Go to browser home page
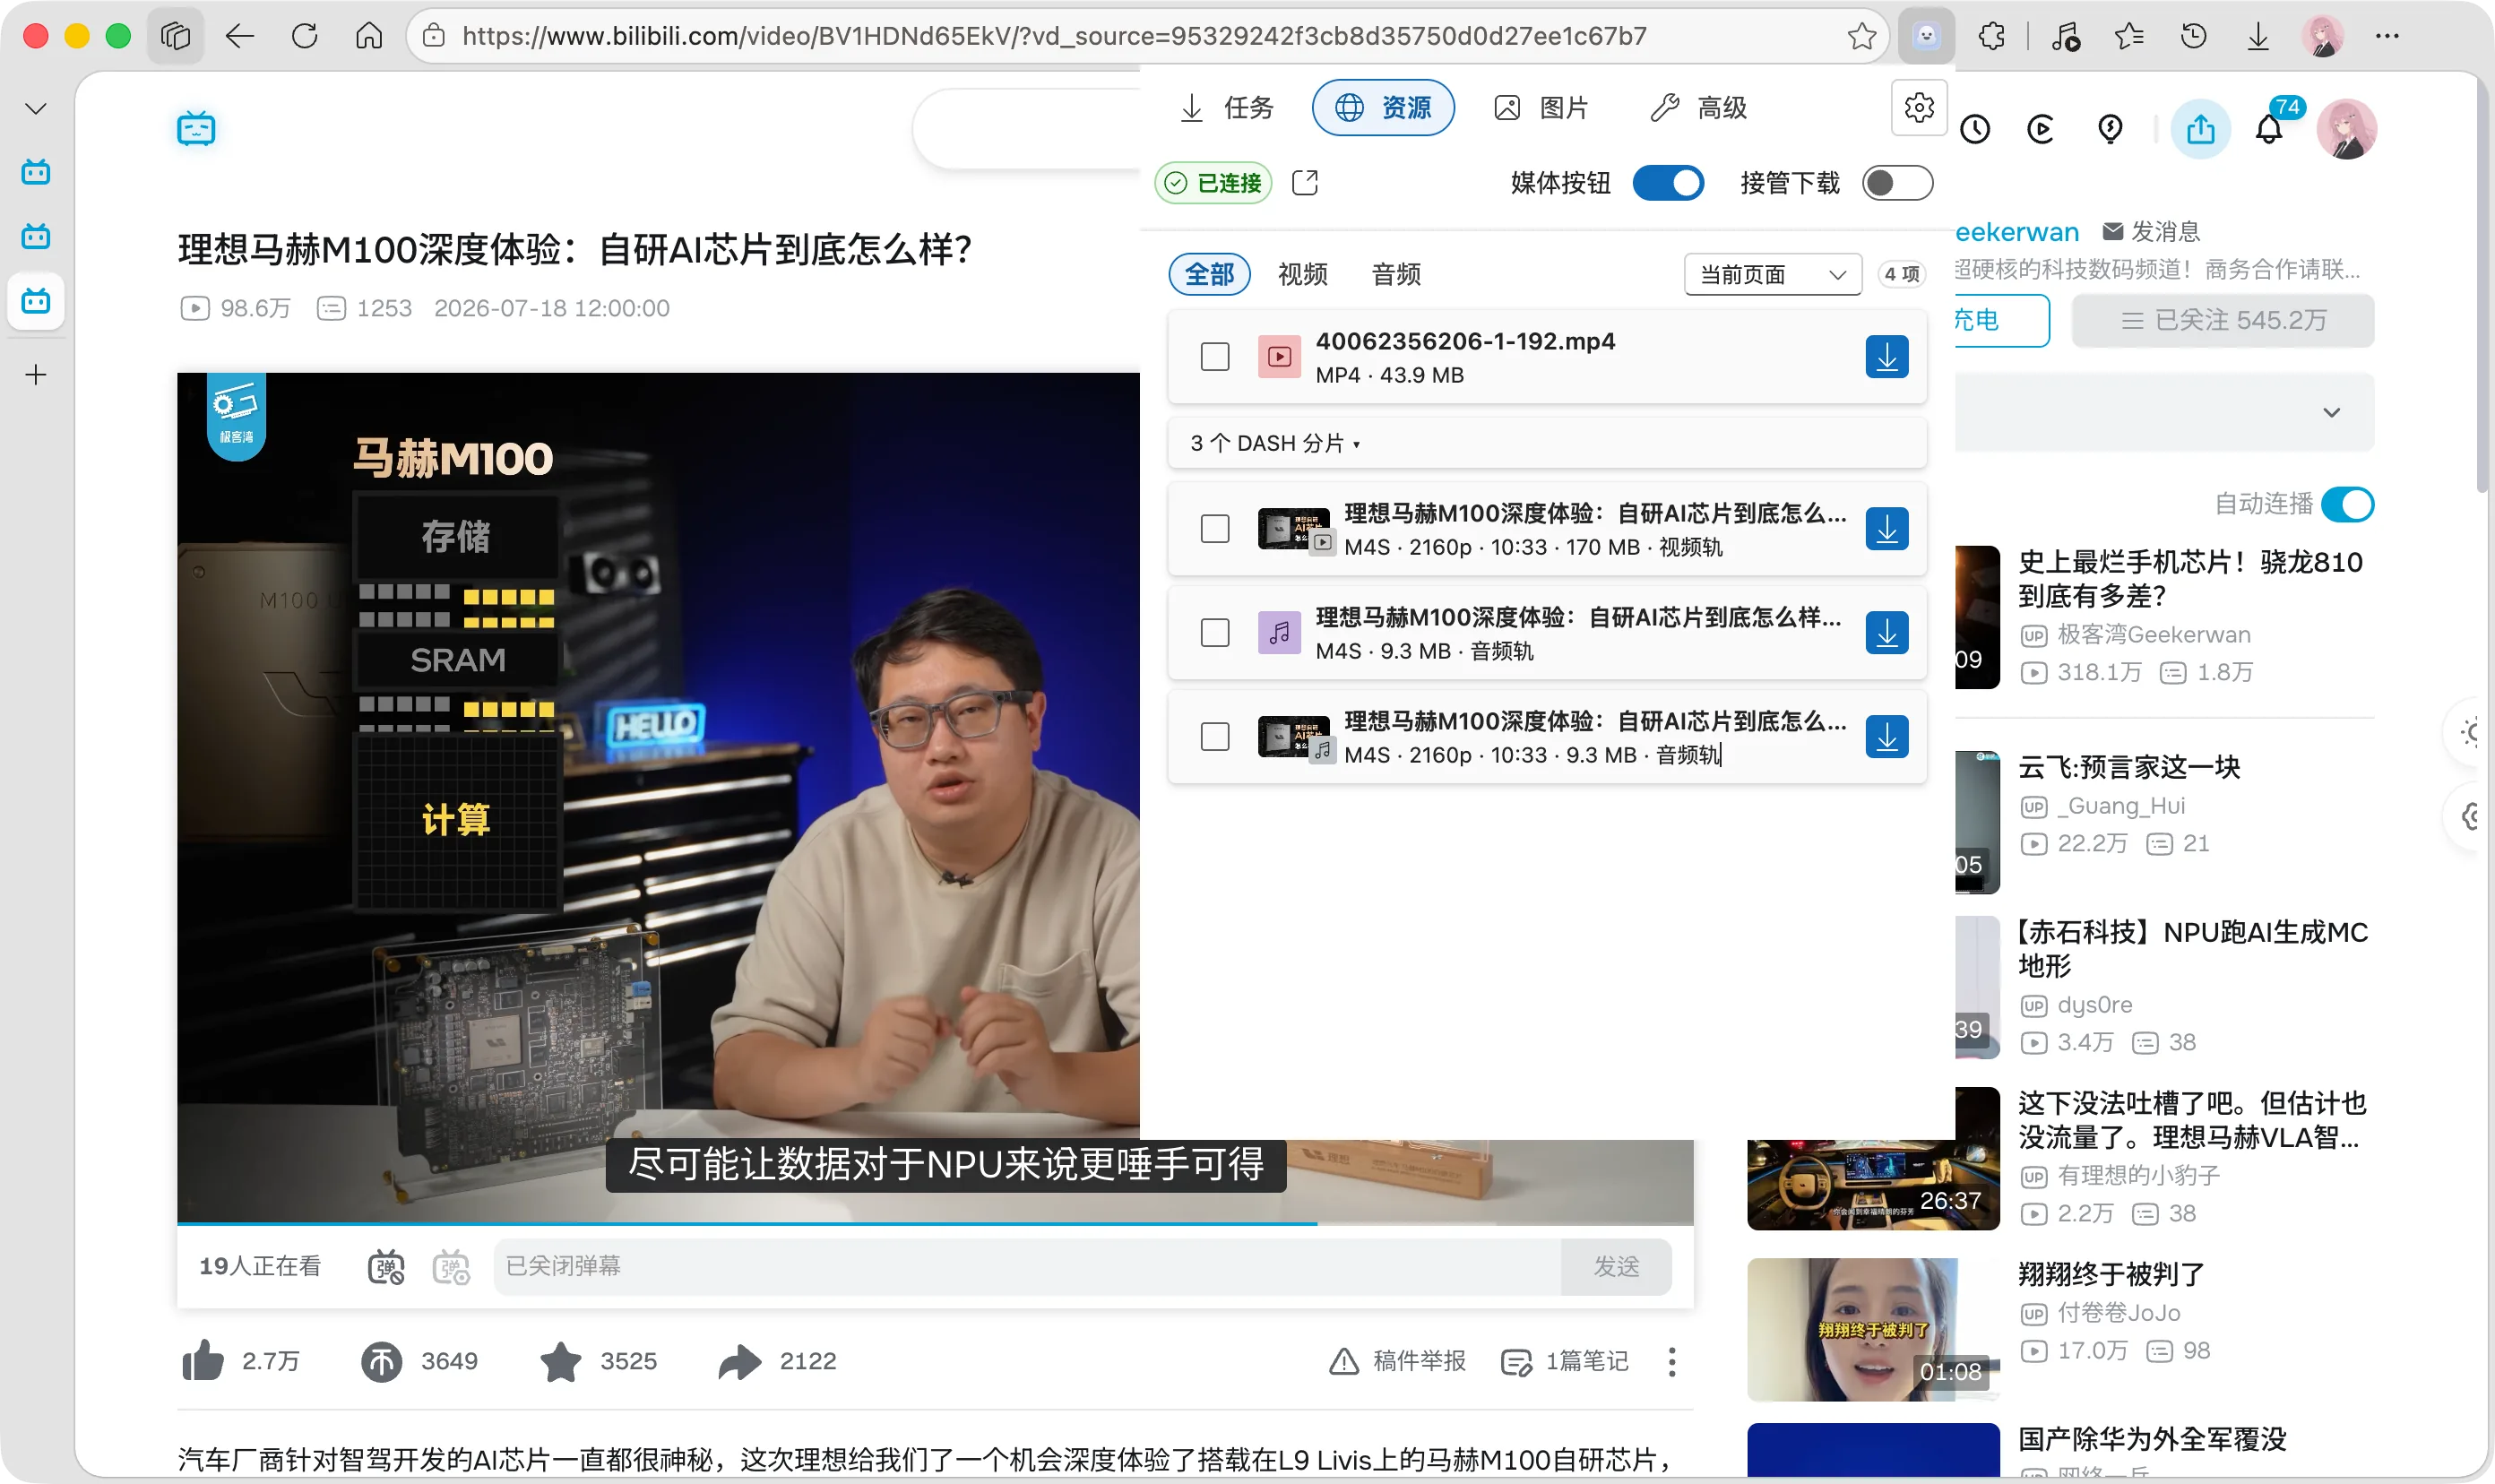Screen dimensions: 2495x1484 point(369,37)
